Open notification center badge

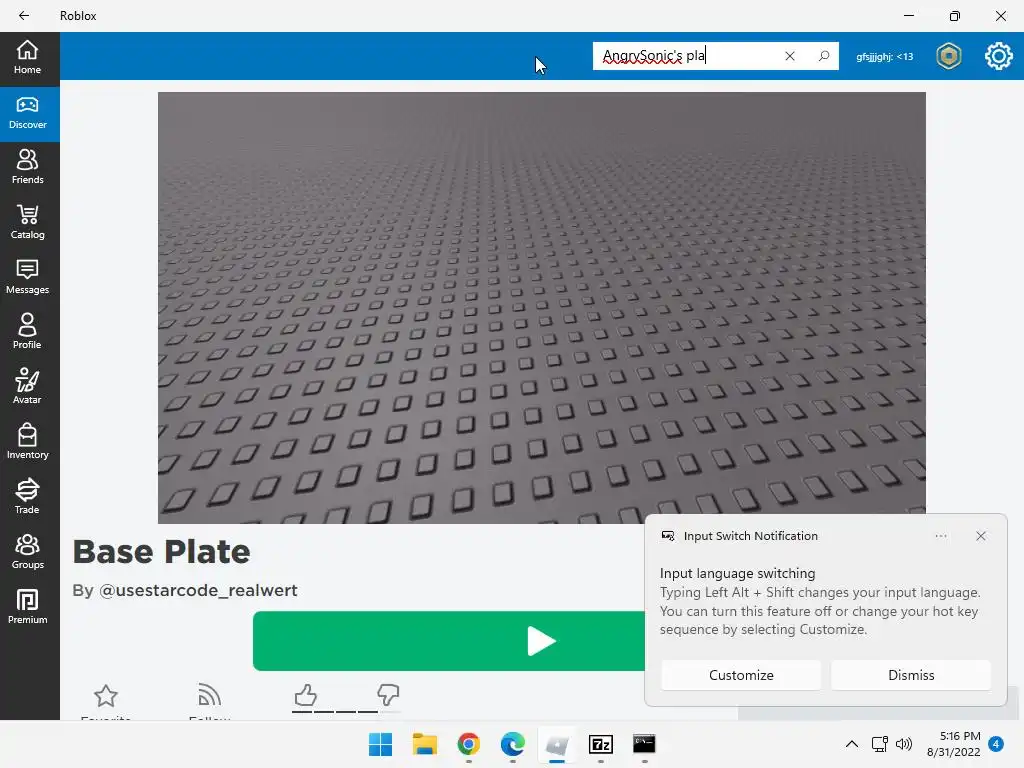(996, 744)
